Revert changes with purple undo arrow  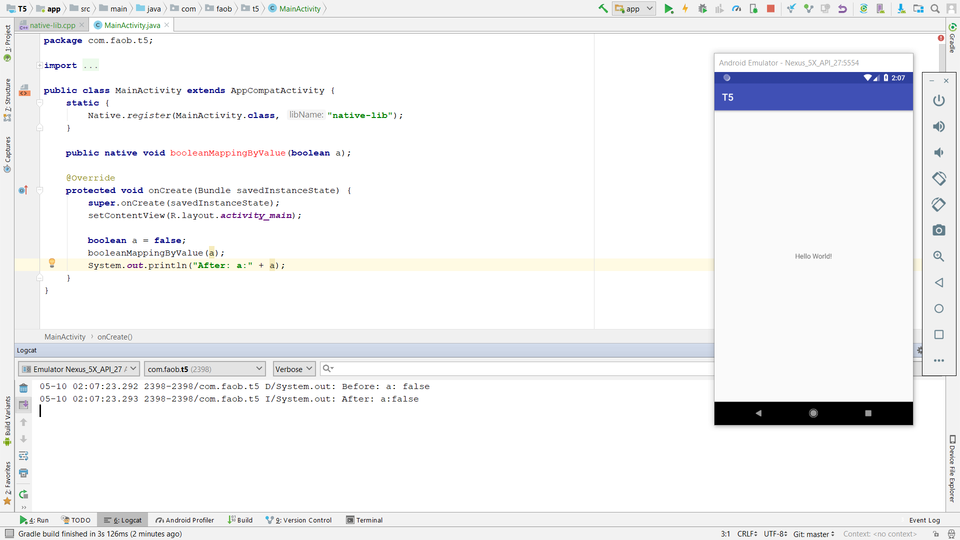coord(842,9)
